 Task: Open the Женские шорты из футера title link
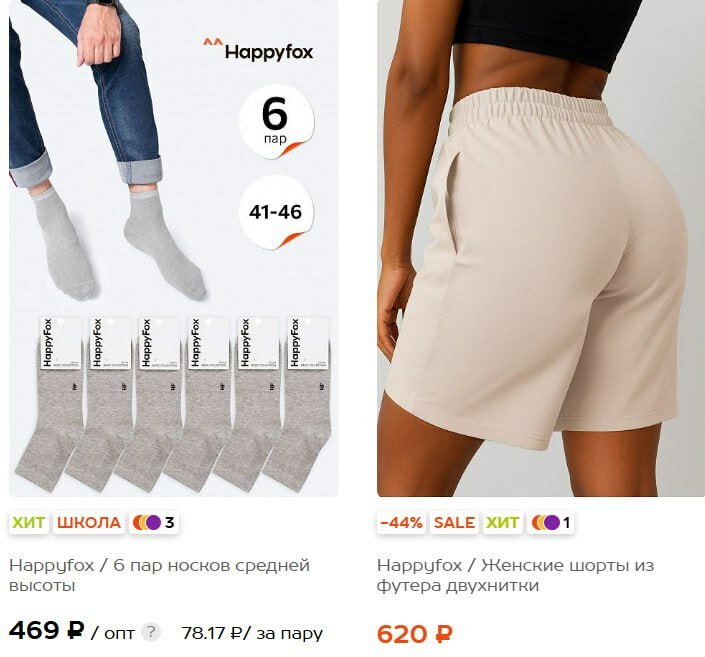tap(516, 575)
